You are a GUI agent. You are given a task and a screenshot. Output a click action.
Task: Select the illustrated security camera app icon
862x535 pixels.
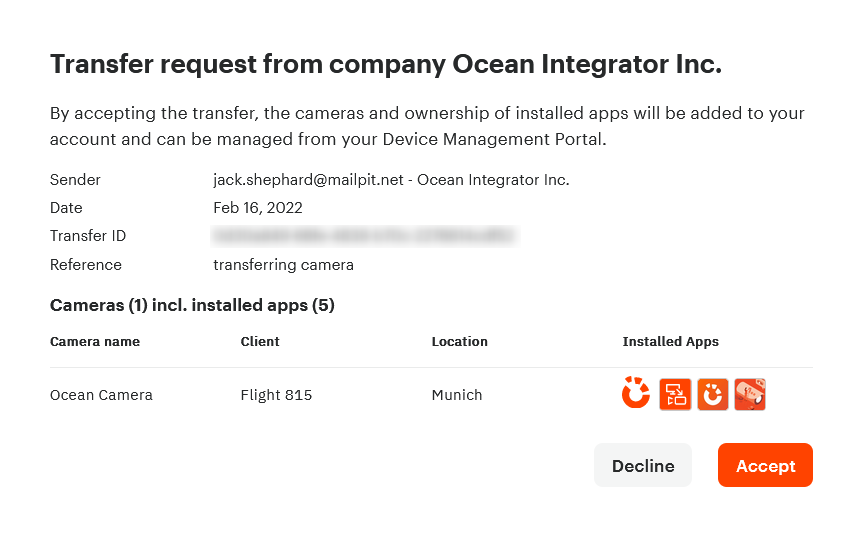750,394
